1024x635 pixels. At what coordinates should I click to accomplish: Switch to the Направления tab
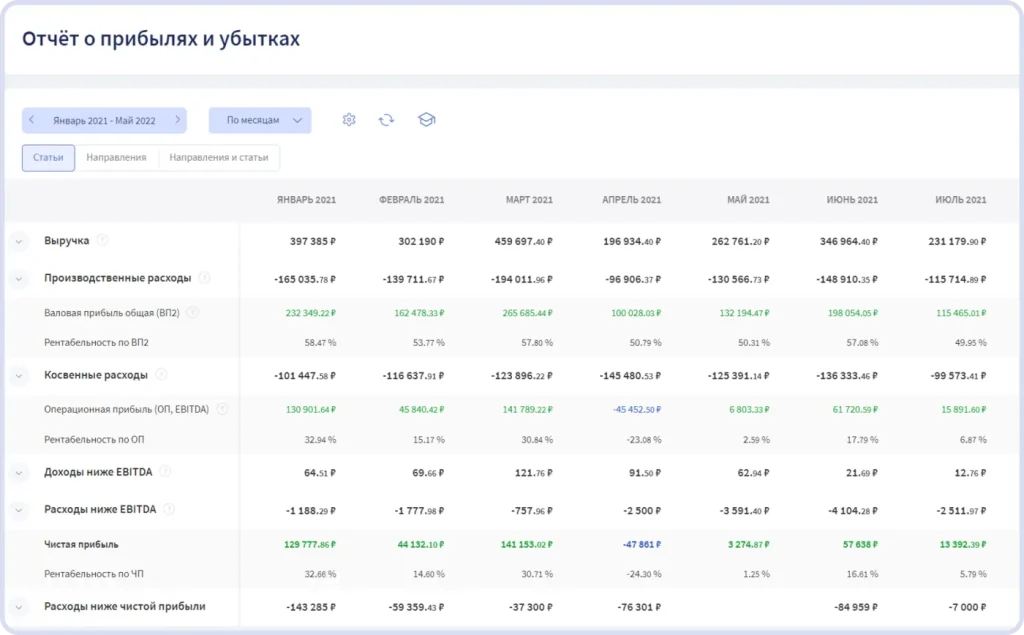tap(116, 157)
